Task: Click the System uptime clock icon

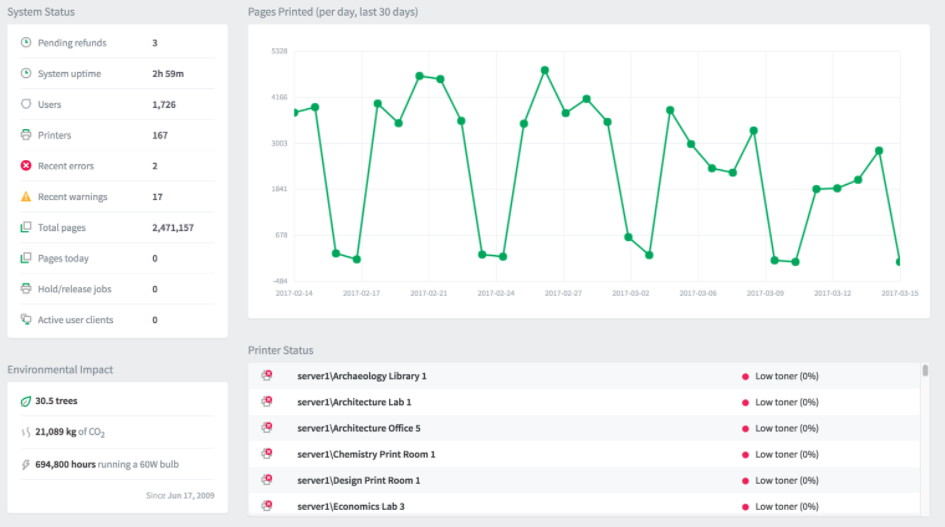Action: coord(26,73)
